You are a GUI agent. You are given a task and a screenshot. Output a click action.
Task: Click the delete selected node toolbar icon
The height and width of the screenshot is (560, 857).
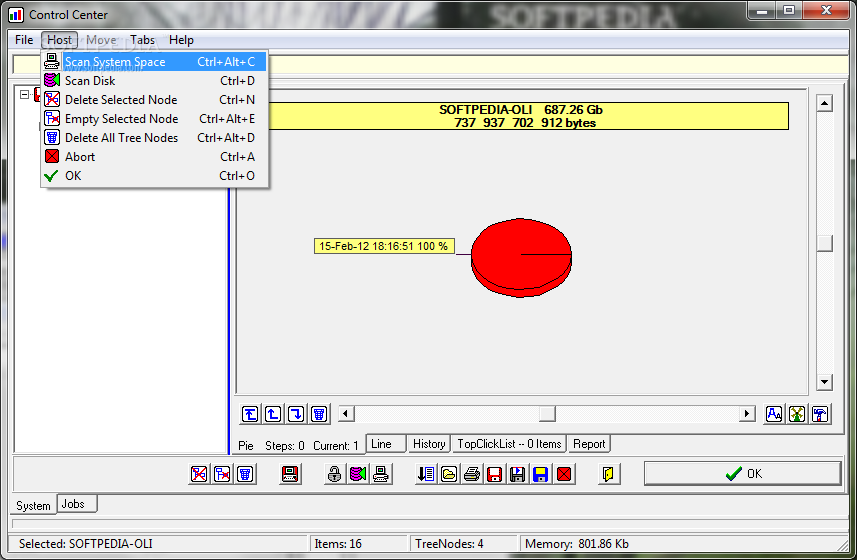[x=199, y=474]
